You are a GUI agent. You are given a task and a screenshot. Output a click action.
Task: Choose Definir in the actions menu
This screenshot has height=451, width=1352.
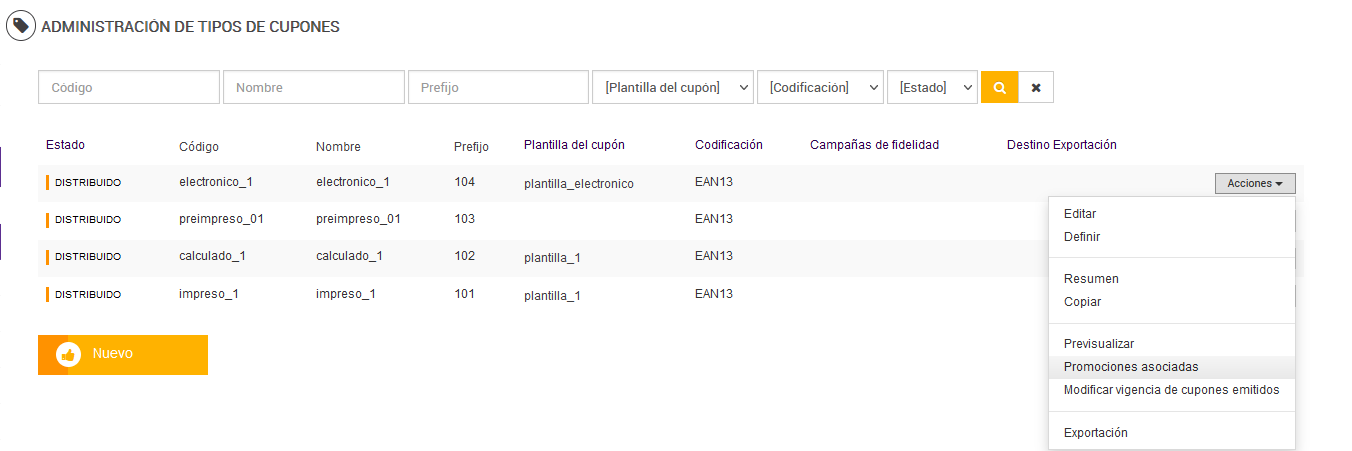point(1082,237)
